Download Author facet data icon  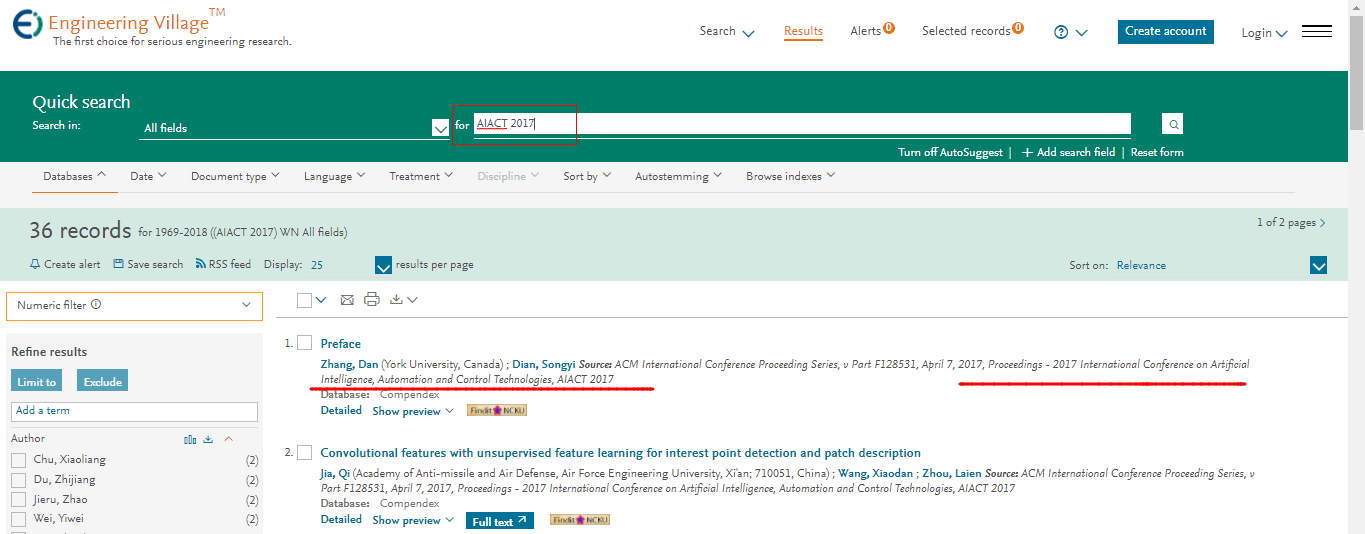point(209,439)
